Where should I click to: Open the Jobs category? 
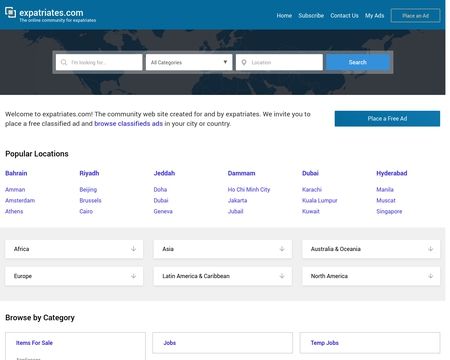tap(169, 343)
